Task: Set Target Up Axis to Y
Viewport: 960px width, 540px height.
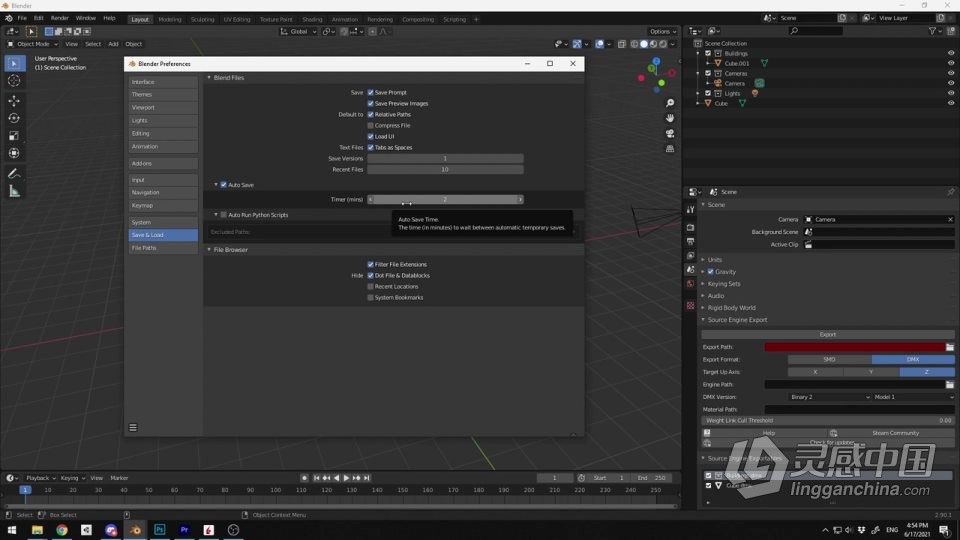Action: point(871,372)
